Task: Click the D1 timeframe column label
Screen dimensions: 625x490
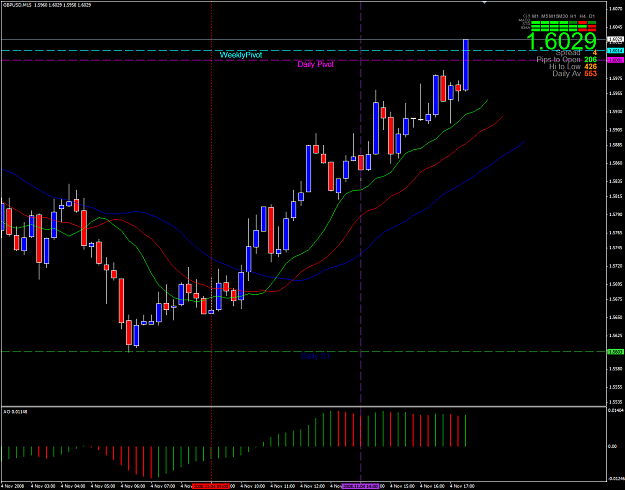Action: pos(592,16)
